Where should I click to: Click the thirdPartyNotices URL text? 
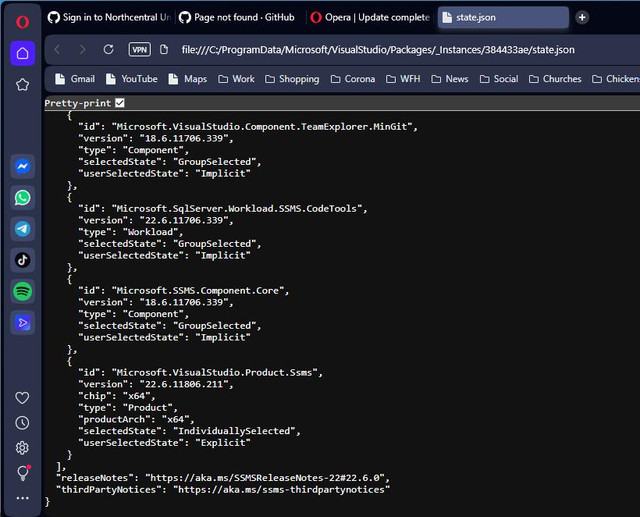(282, 490)
